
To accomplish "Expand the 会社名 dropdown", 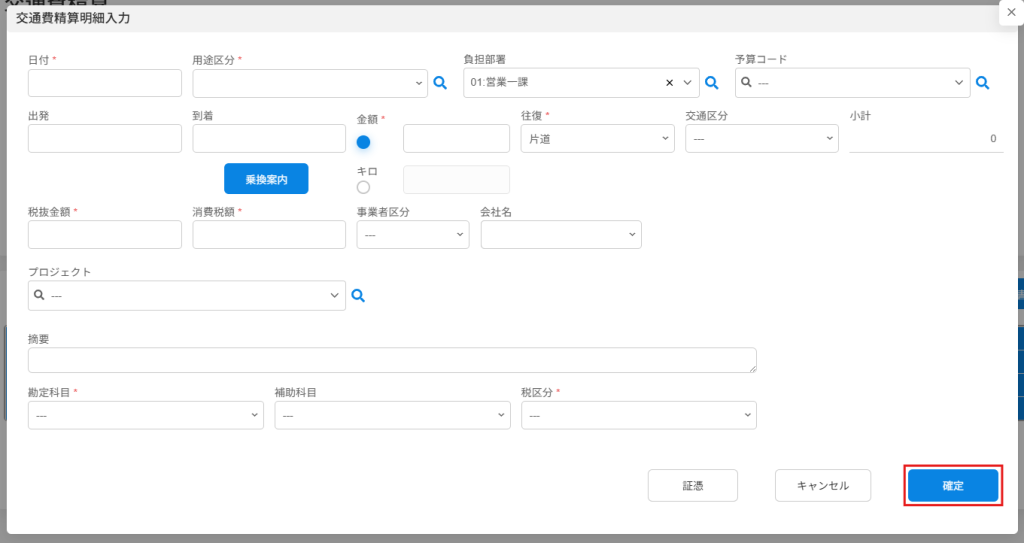I will coord(560,234).
